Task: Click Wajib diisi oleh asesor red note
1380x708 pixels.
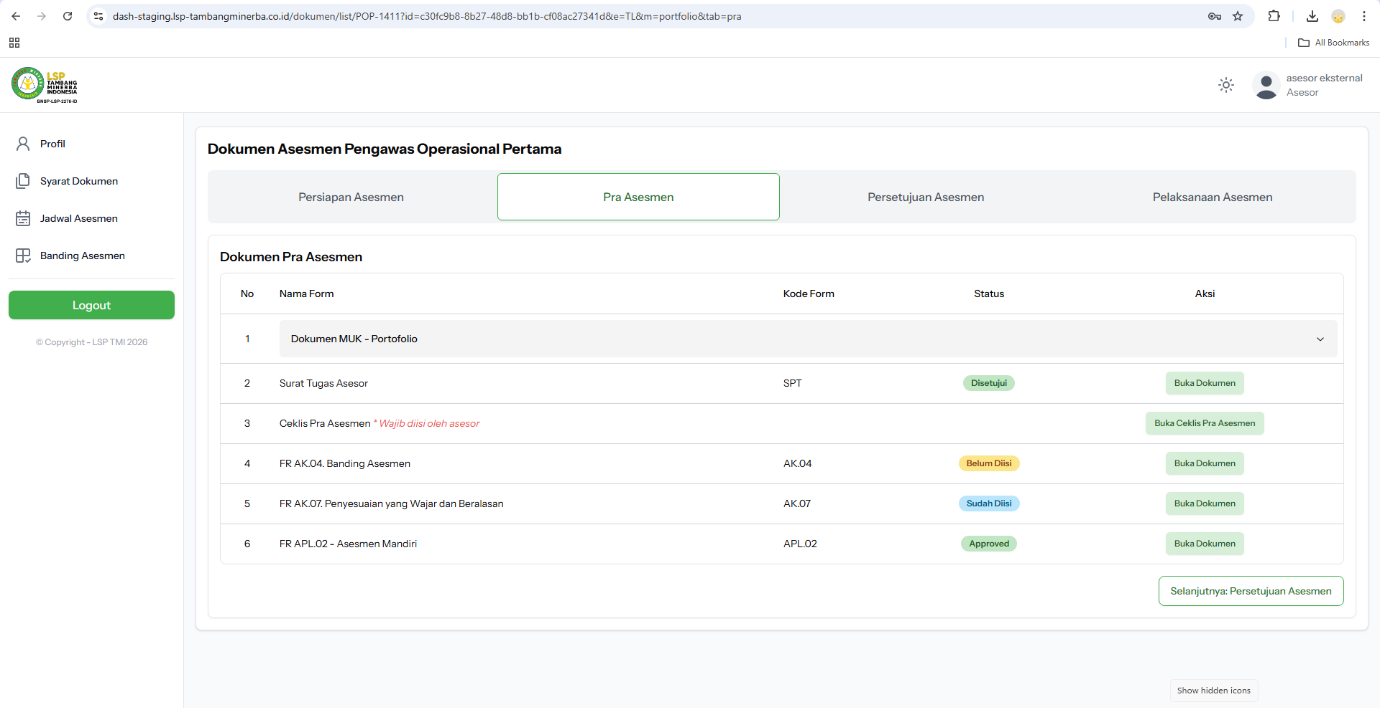Action: tap(427, 423)
